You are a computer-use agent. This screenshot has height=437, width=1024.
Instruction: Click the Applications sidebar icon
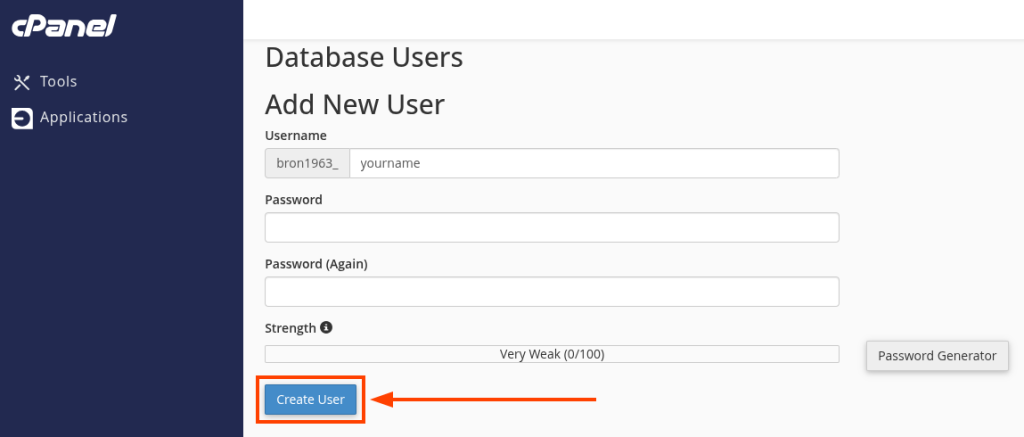pos(22,118)
